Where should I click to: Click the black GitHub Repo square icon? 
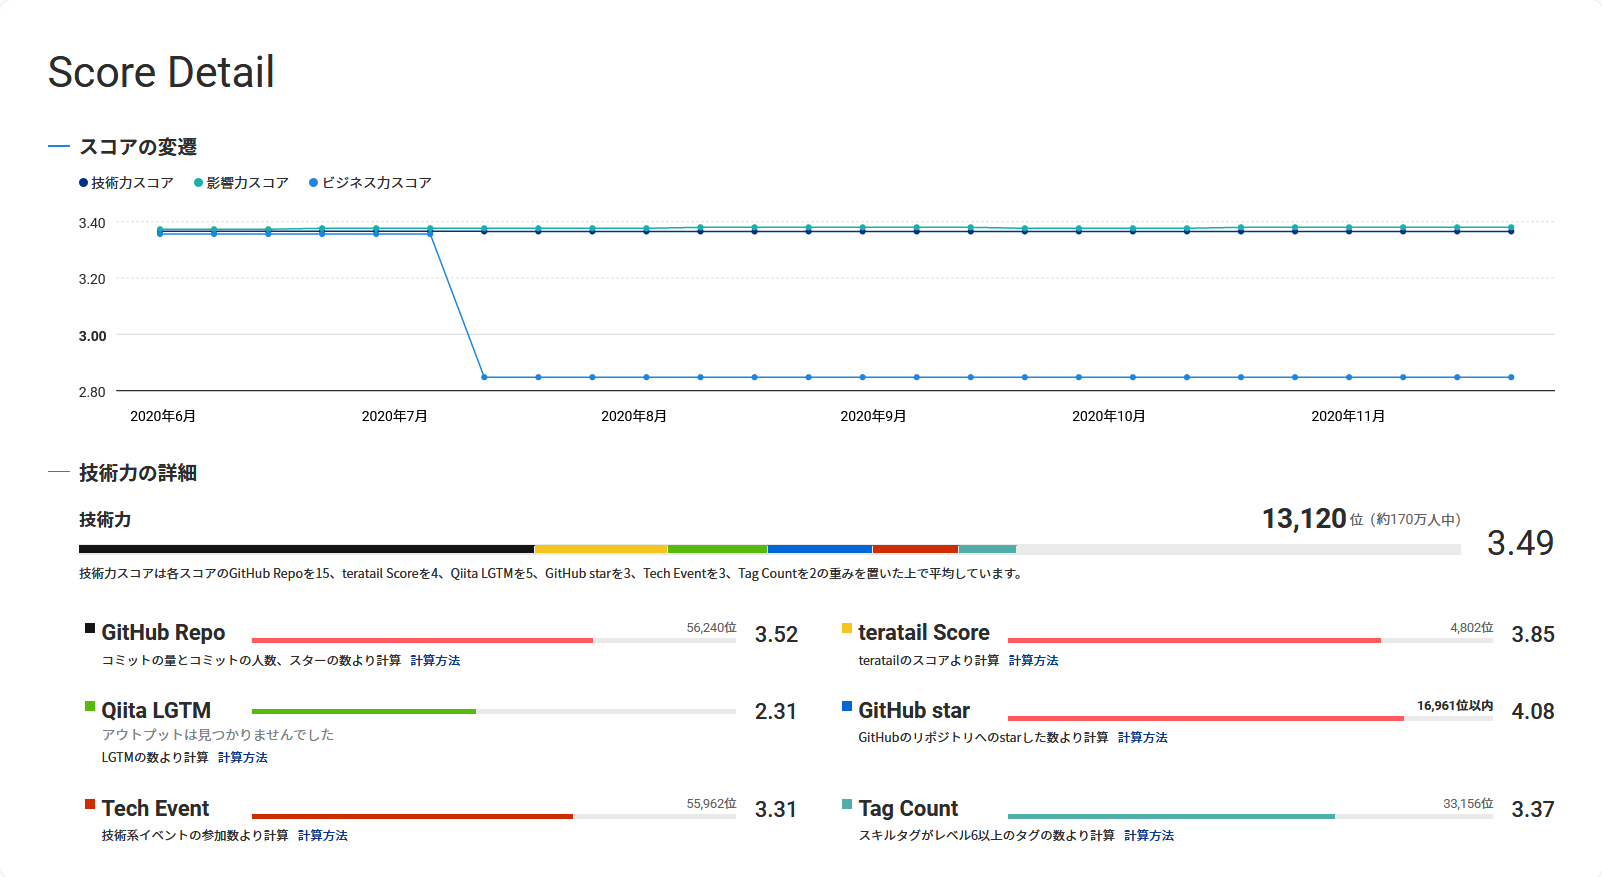coord(90,629)
